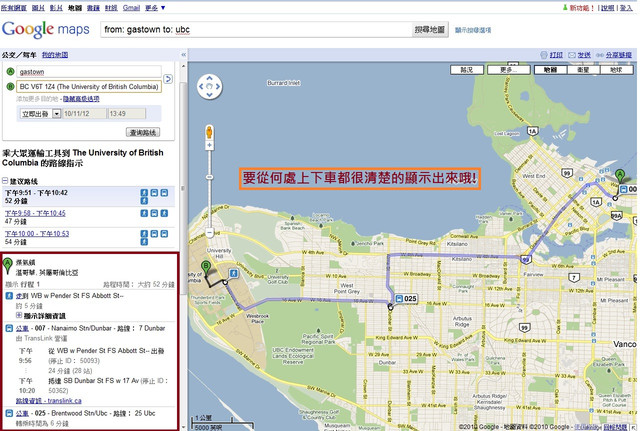This screenshot has height=431, width=640.
Task: Open Images in top navigation bar
Action: click(38, 8)
